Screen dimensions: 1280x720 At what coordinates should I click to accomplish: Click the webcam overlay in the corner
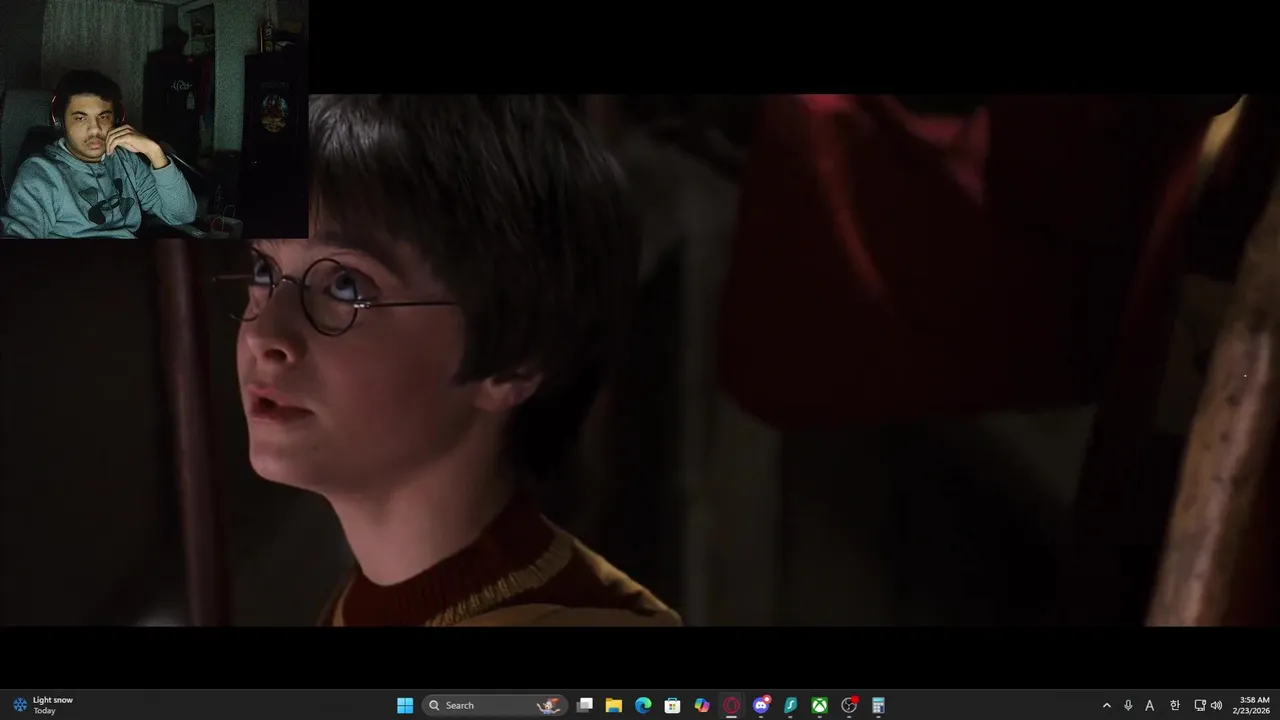[154, 119]
